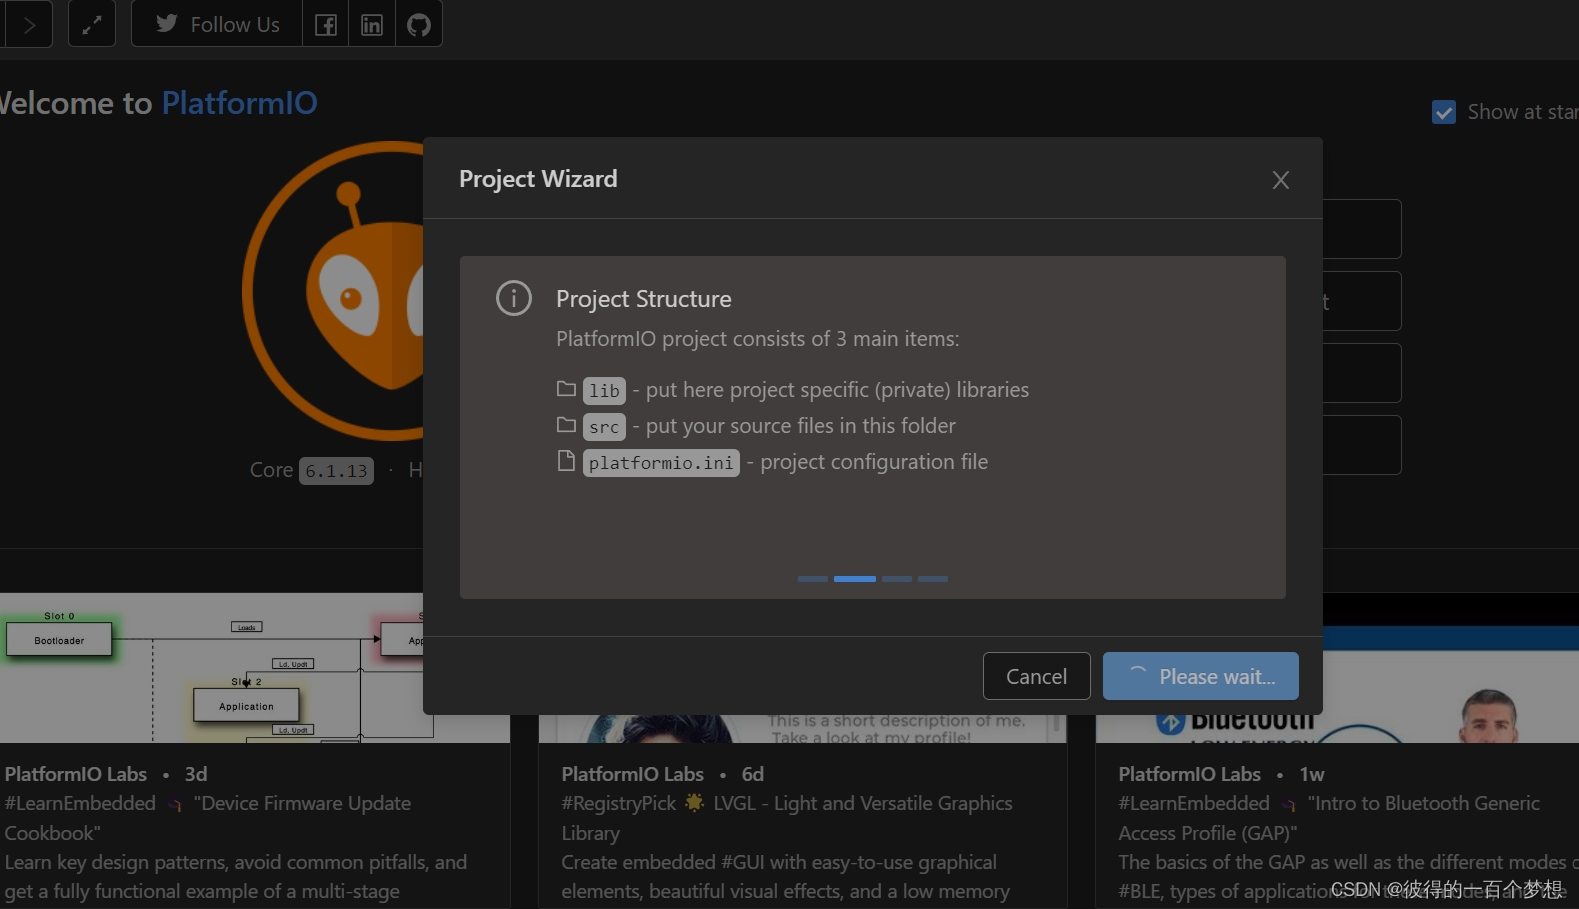Image resolution: width=1579 pixels, height=909 pixels.
Task: Click the lib folder icon
Action: point(566,389)
